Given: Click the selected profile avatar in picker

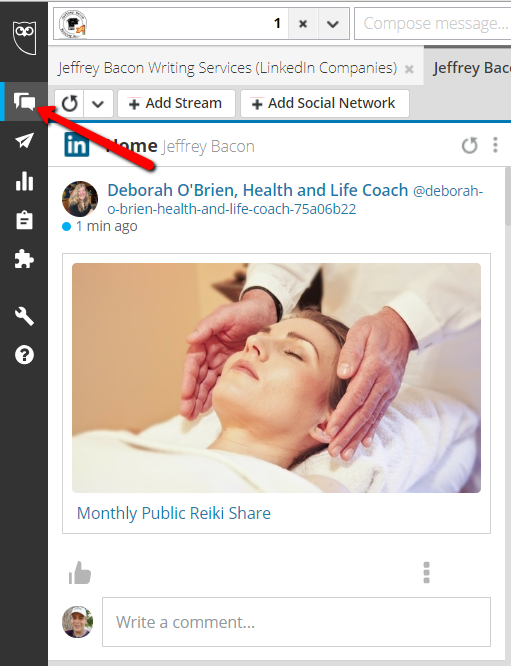Looking at the screenshot, I should [x=72, y=24].
